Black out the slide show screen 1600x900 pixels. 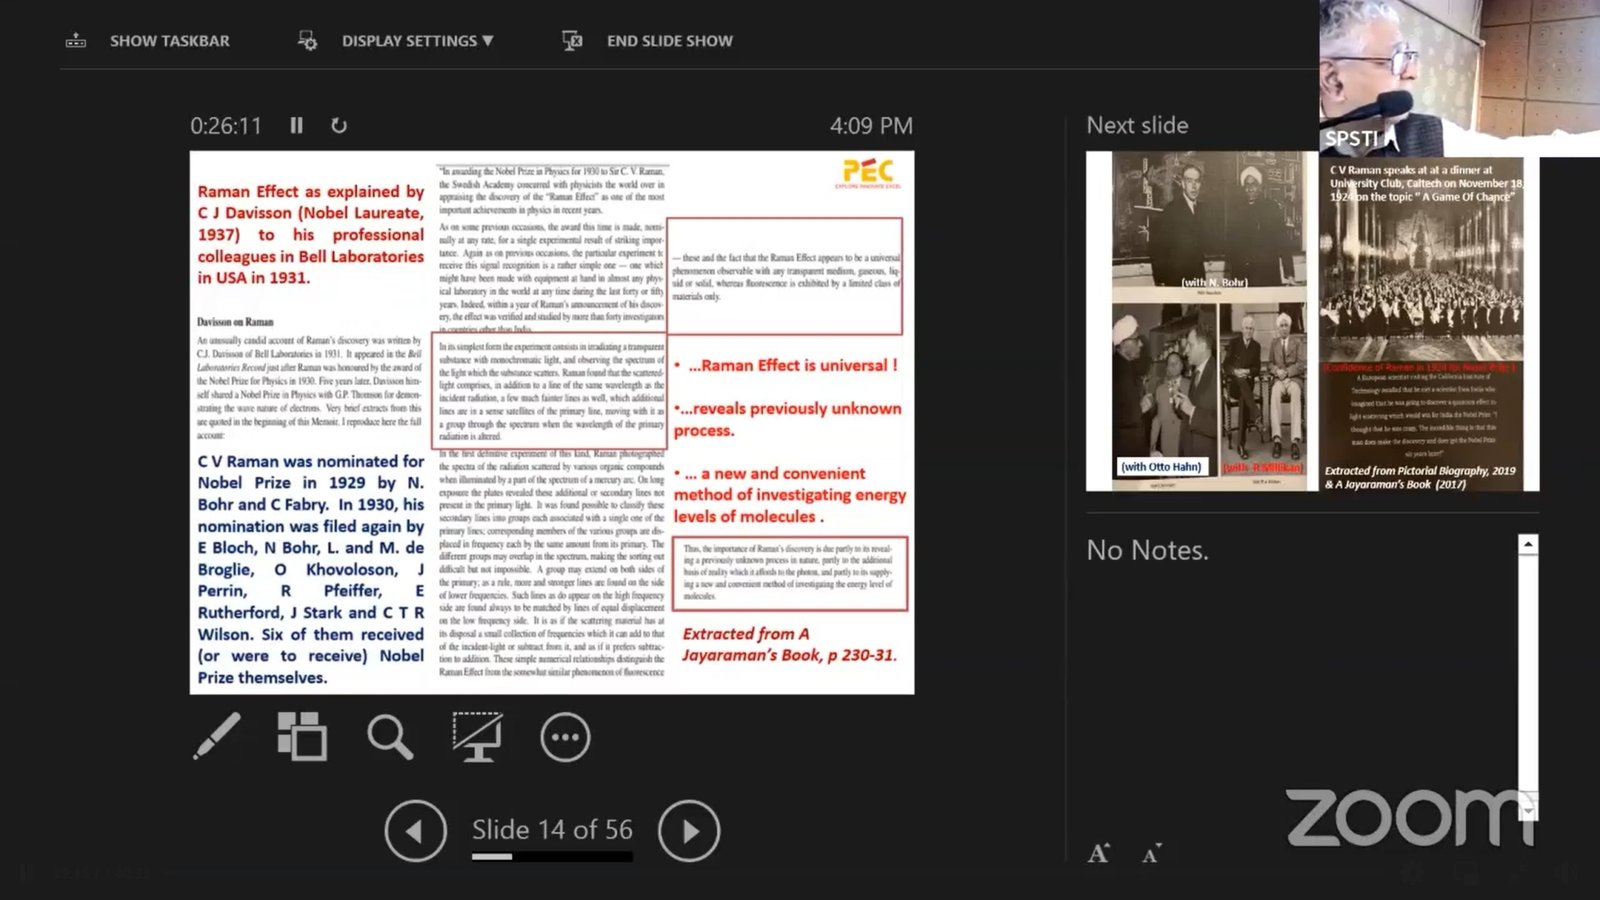pyautogui.click(x=477, y=737)
